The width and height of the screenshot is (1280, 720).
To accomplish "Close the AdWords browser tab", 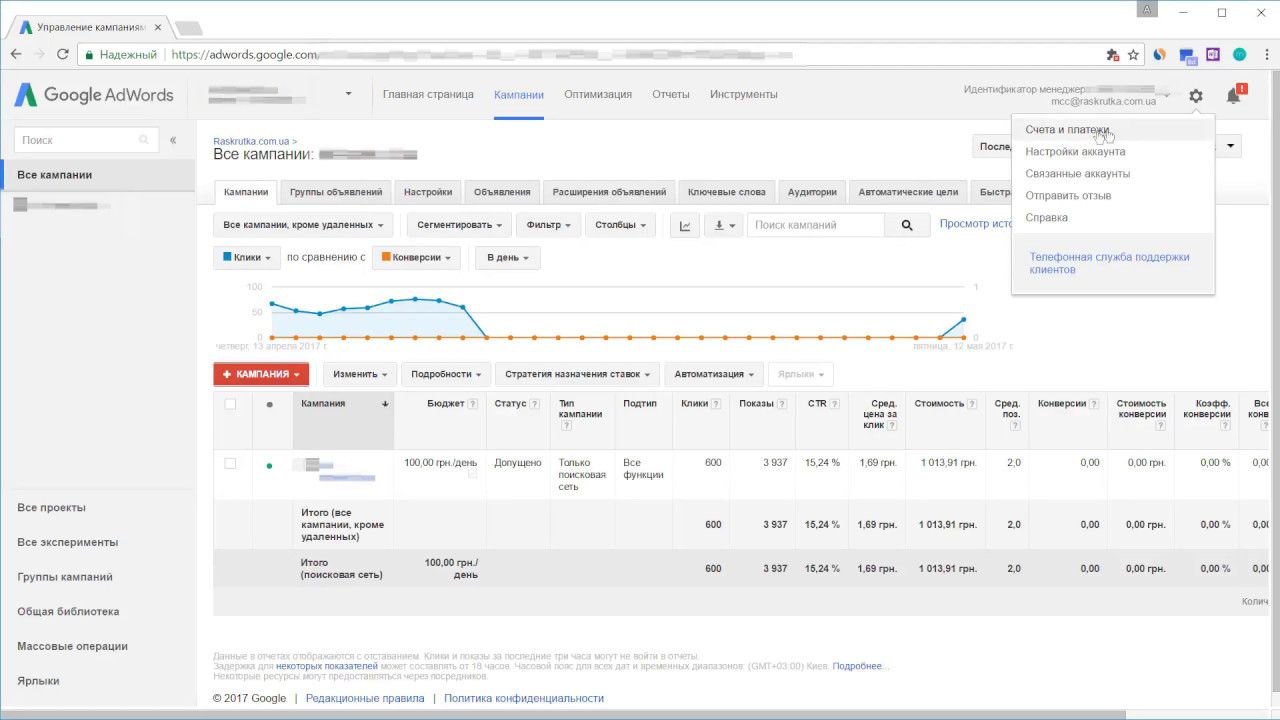I will [158, 27].
